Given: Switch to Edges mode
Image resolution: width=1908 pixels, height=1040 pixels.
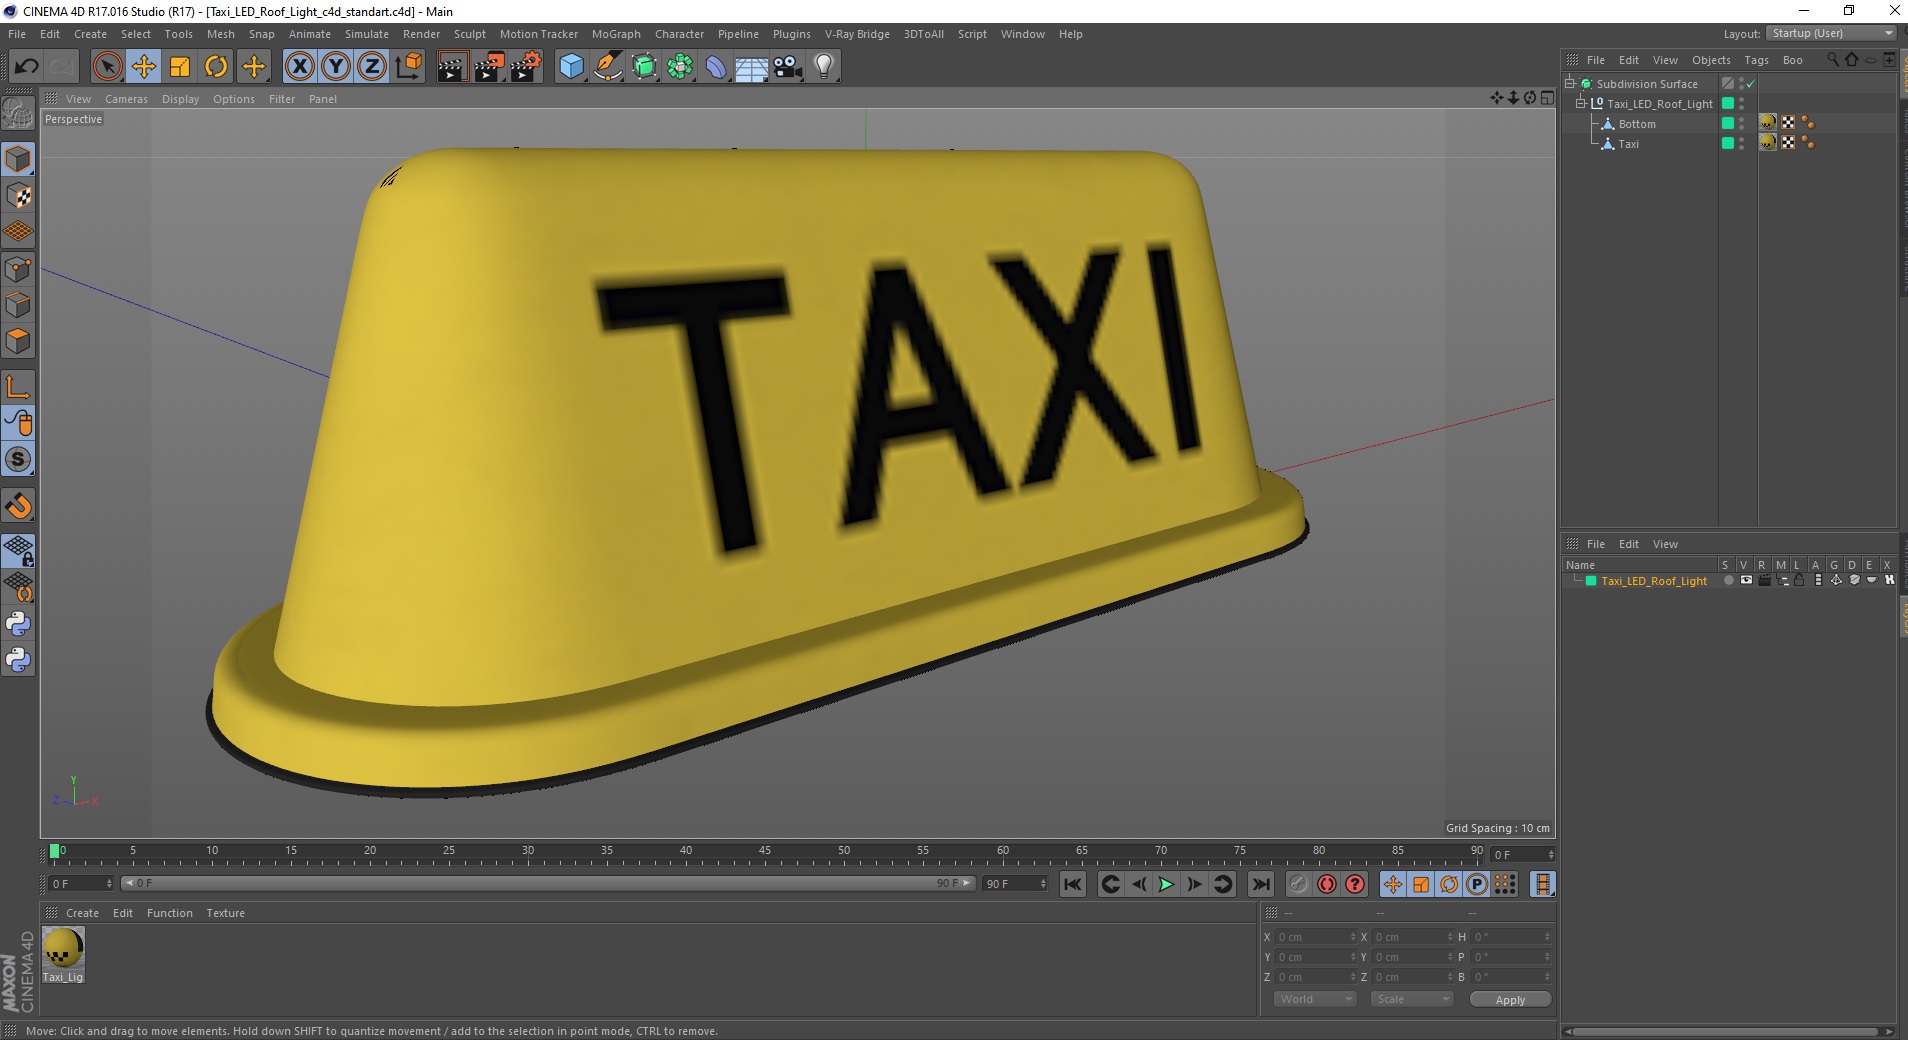Looking at the screenshot, I should (x=18, y=304).
